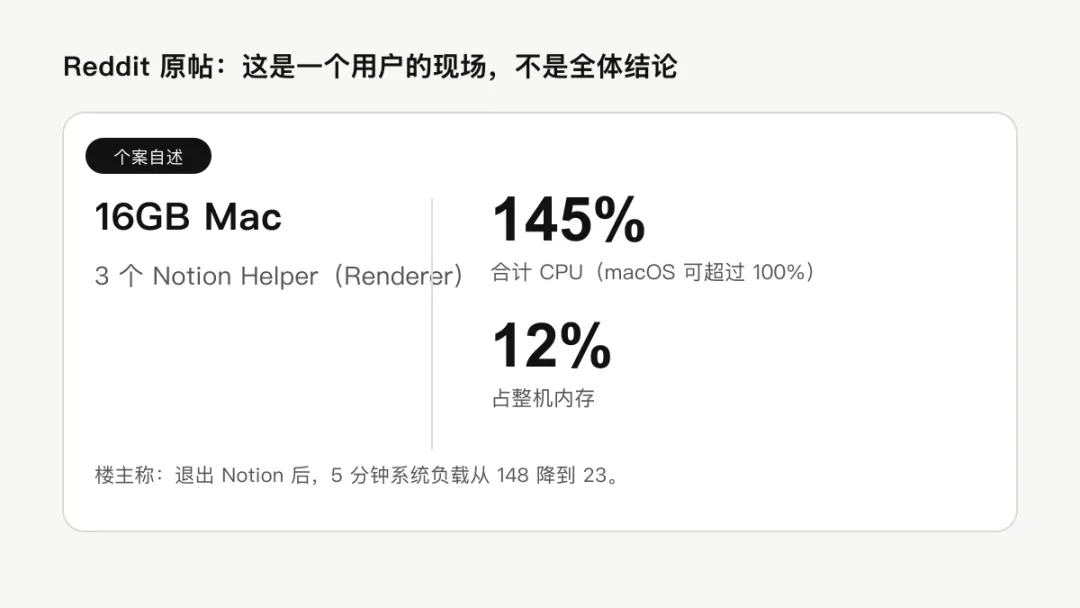The height and width of the screenshot is (608, 1080).
Task: Click the vertical divider line in card
Action: coord(432,324)
